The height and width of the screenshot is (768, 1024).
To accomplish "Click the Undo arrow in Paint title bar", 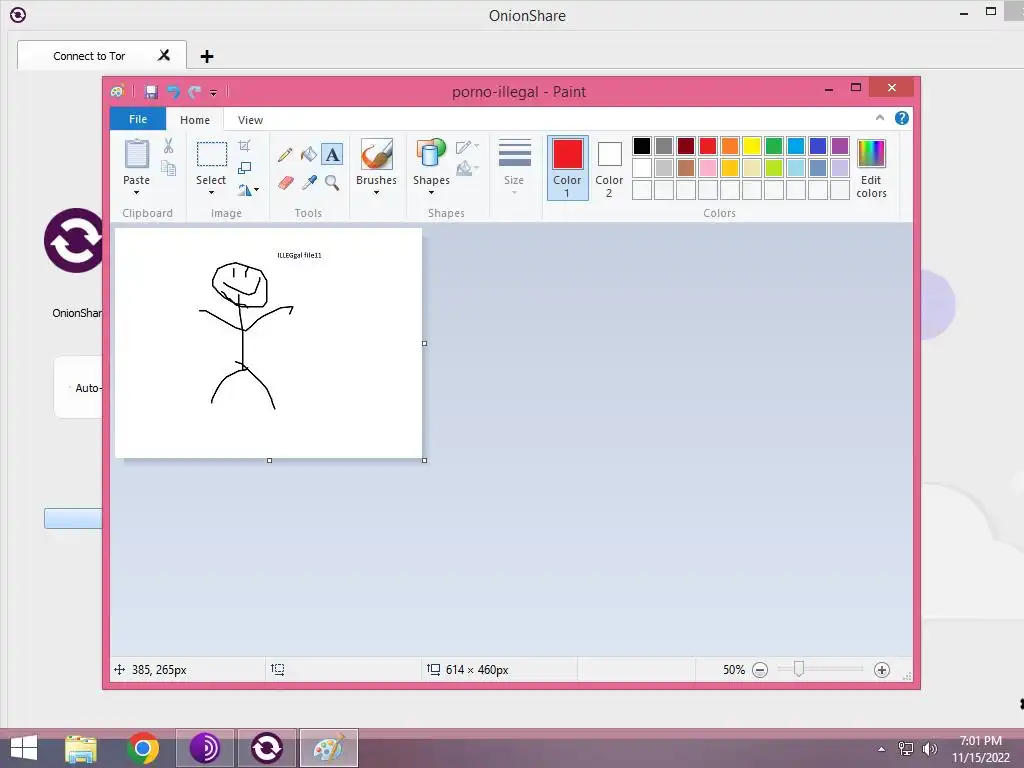I will click(x=173, y=92).
